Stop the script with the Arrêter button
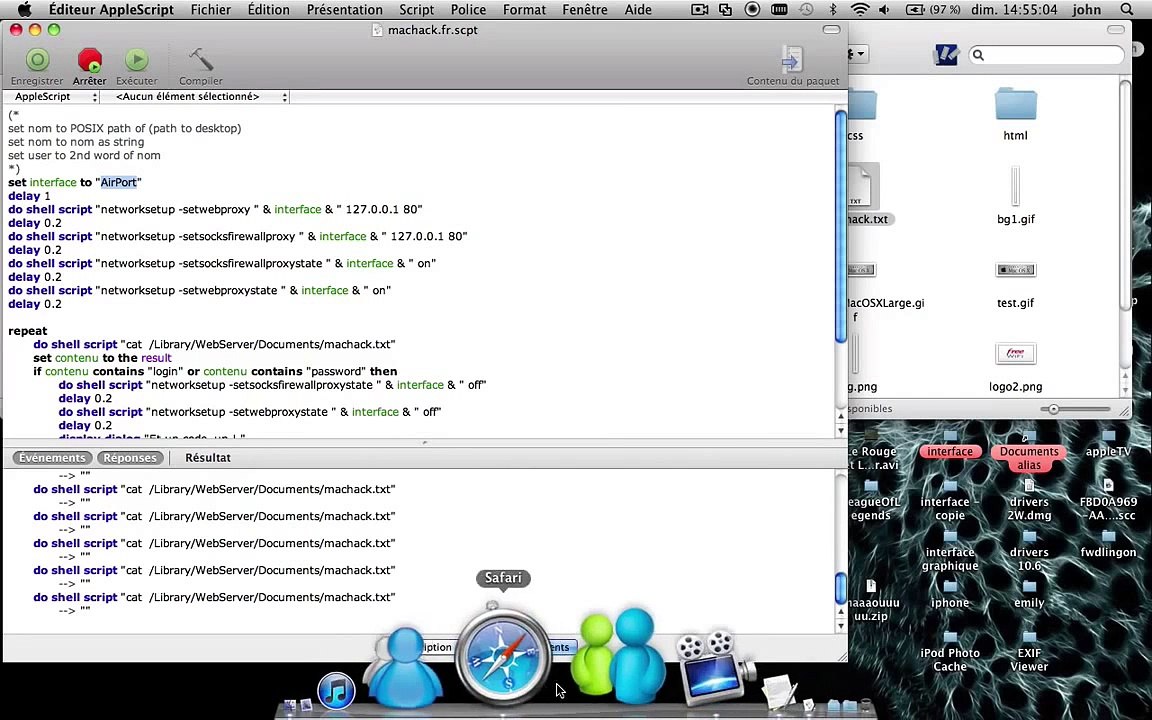 click(x=90, y=60)
